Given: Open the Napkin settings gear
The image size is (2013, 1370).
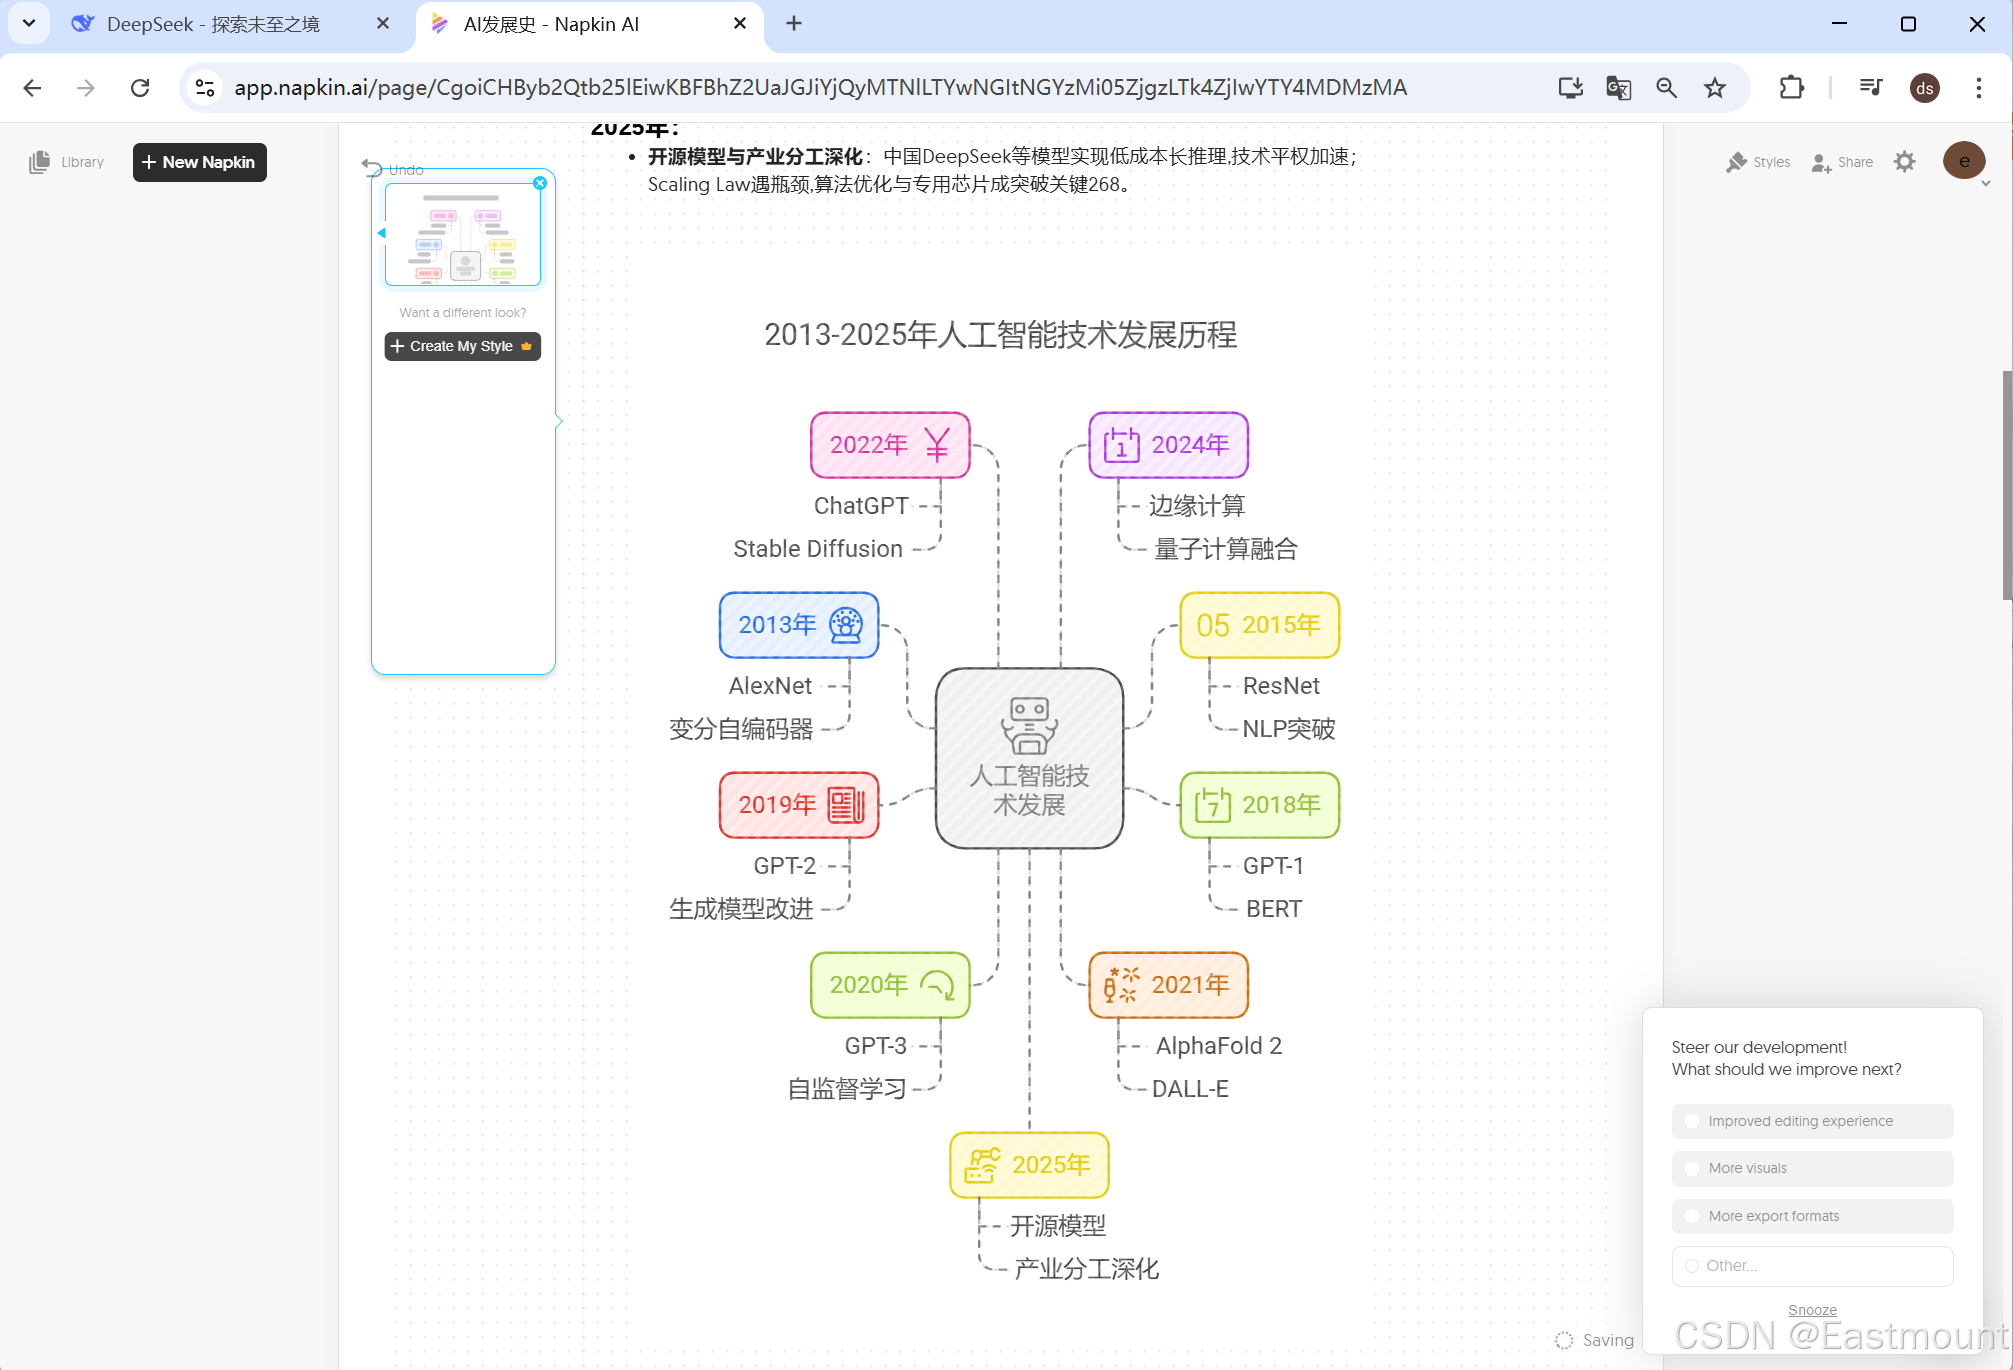Looking at the screenshot, I should [x=1904, y=162].
